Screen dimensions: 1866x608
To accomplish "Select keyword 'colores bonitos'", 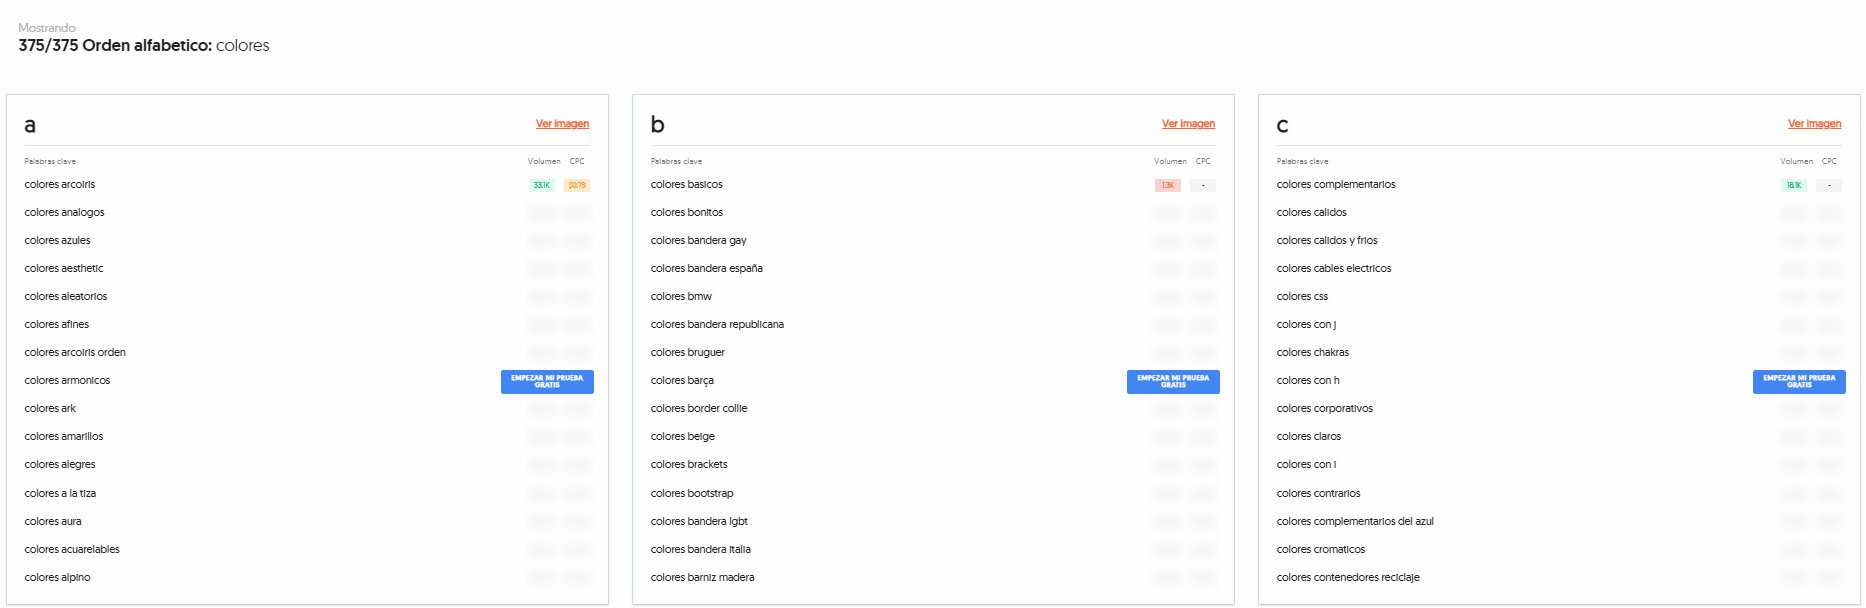I will coord(686,213).
